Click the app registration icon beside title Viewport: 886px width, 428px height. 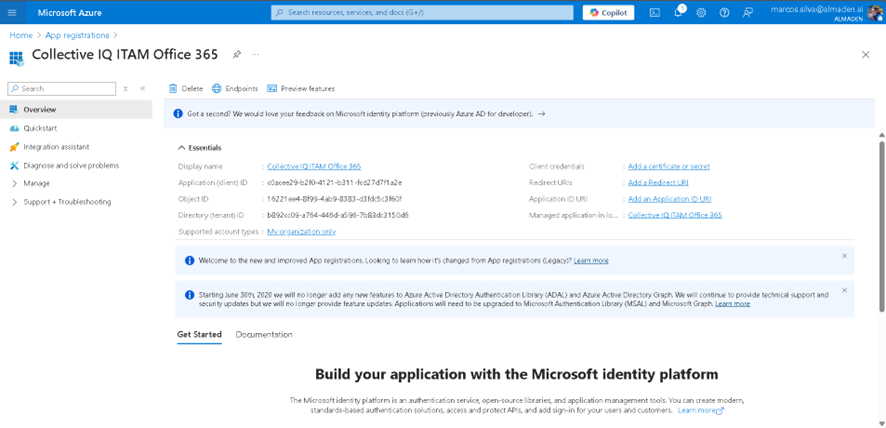click(17, 58)
